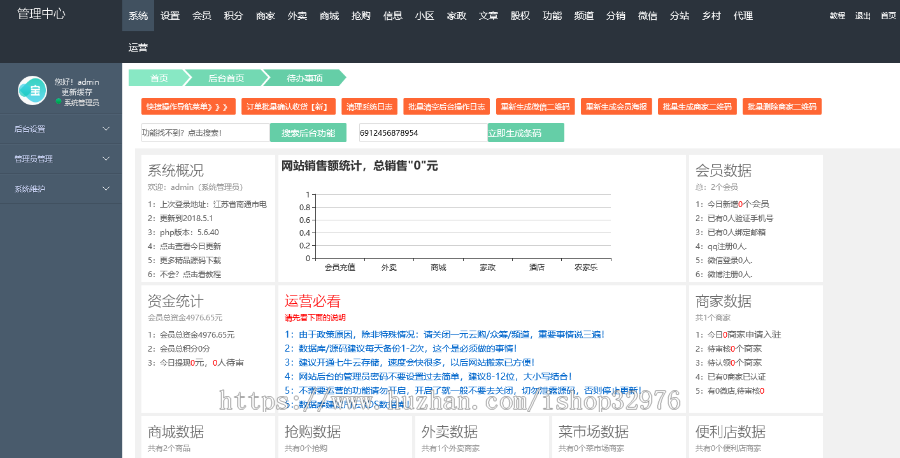Click the 便利店数据 panel heading

click(x=730, y=432)
